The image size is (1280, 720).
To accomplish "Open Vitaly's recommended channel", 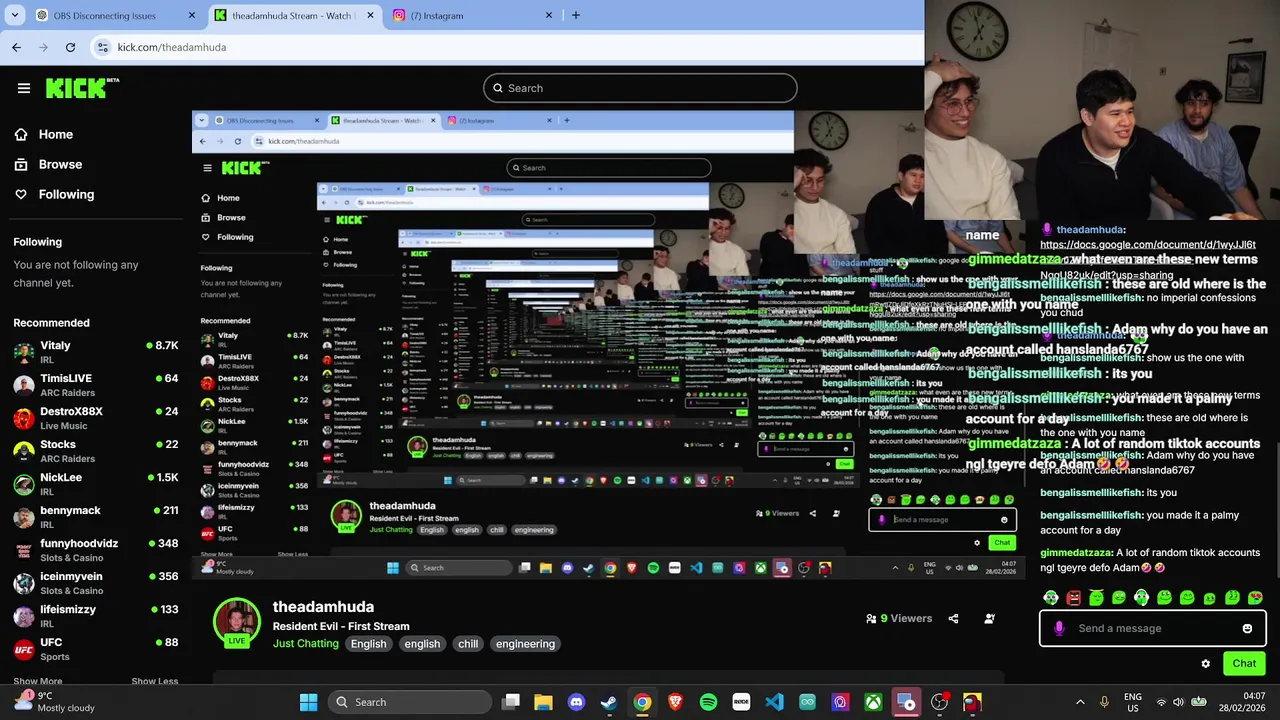I will tap(96, 352).
